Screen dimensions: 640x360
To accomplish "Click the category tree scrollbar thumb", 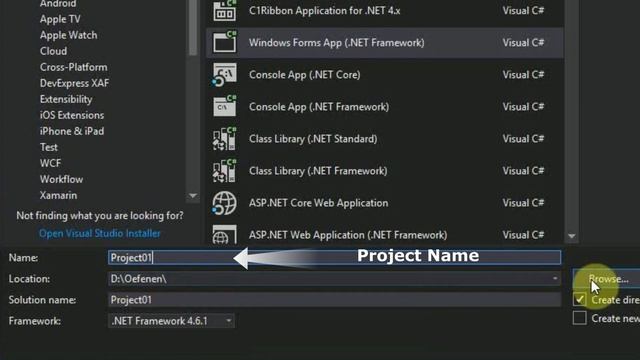I will coord(193,27).
